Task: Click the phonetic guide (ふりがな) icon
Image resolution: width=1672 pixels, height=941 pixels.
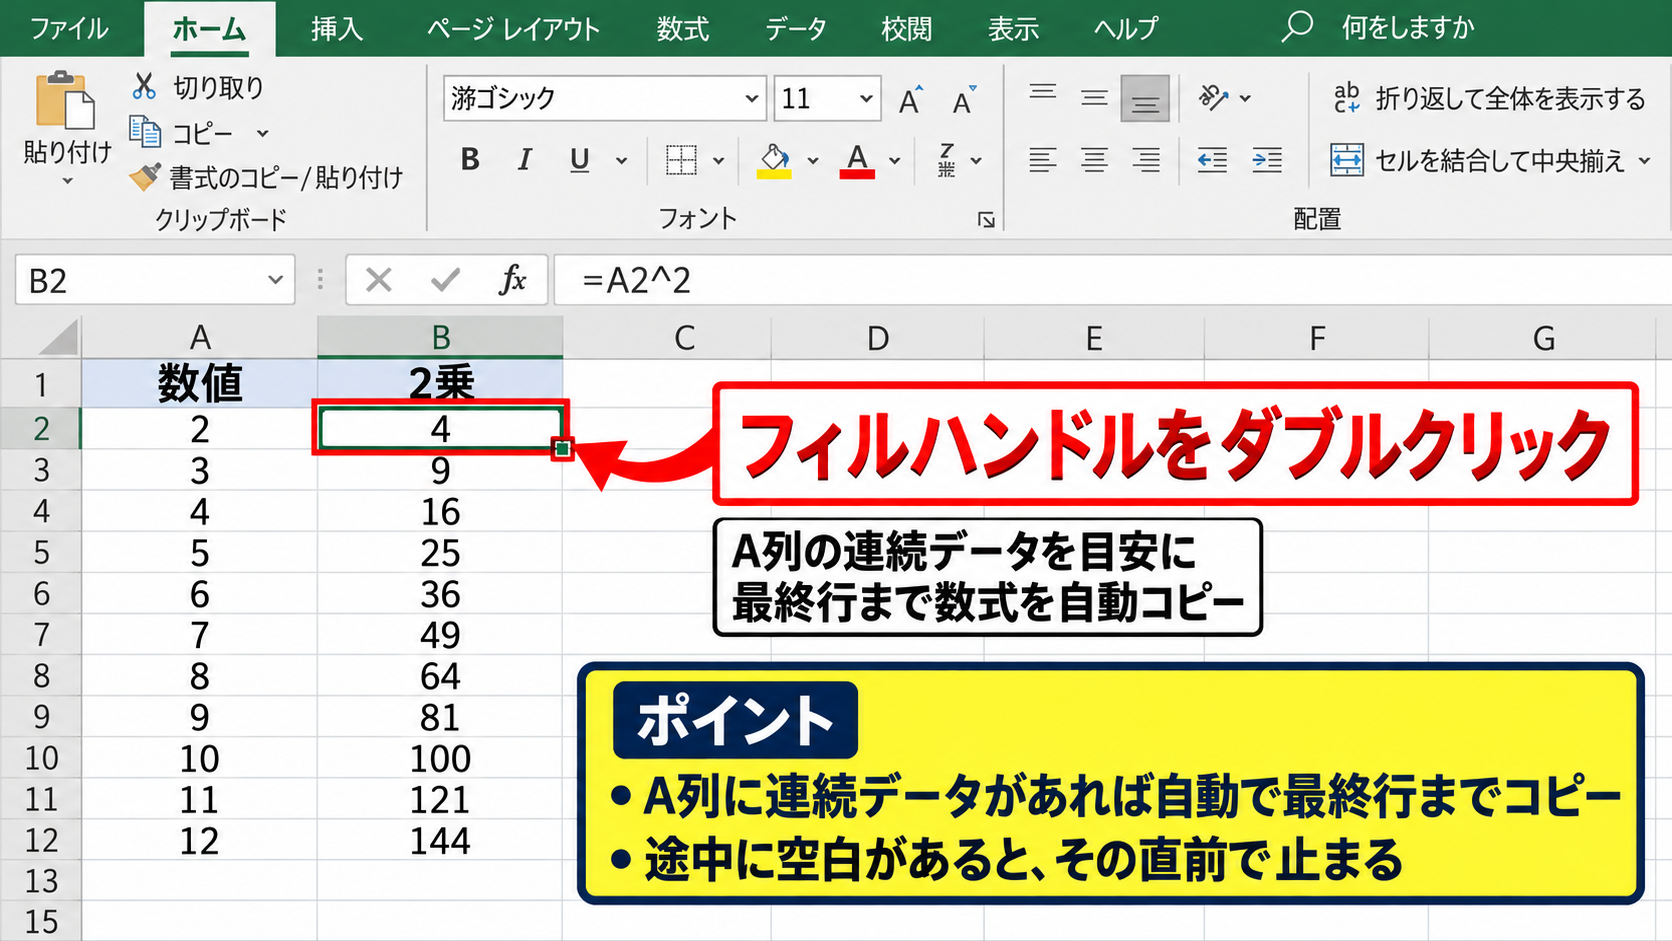Action: tap(946, 160)
